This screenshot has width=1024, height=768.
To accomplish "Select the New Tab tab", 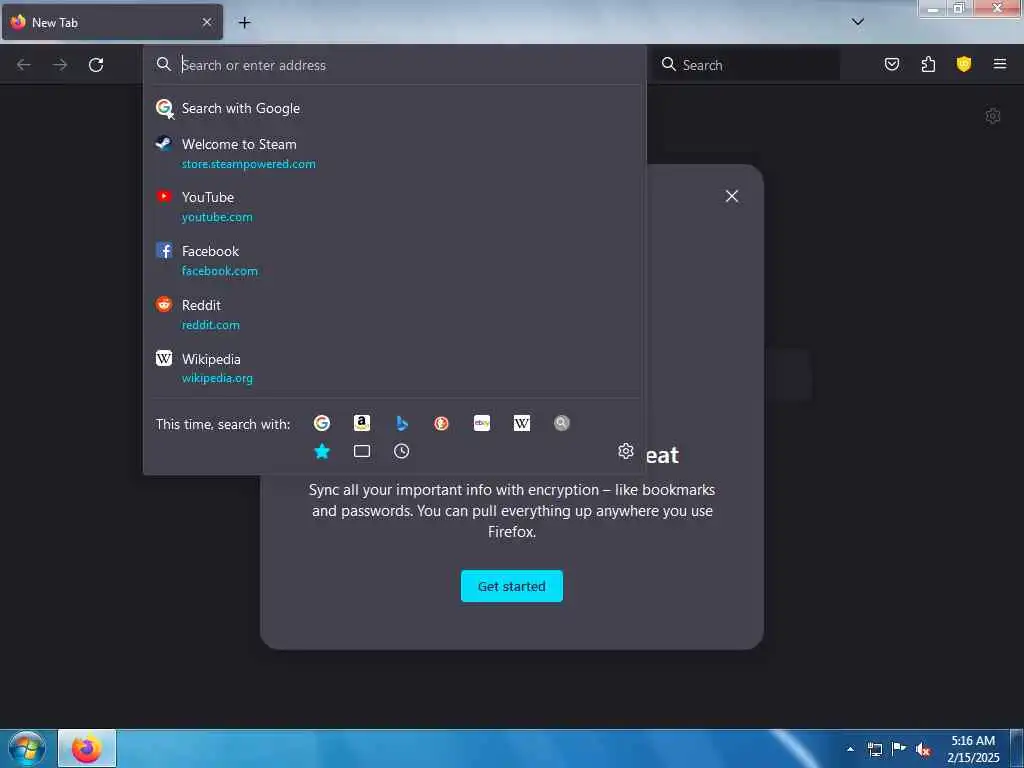I will coord(112,22).
